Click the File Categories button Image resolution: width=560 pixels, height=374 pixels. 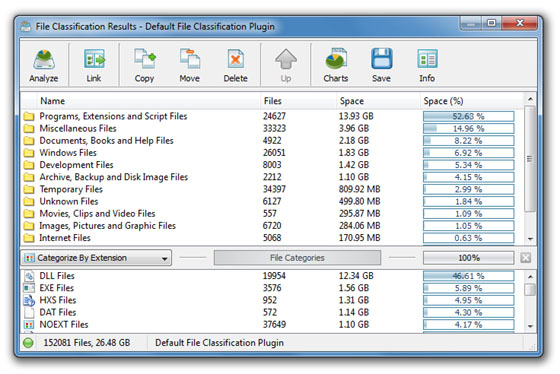tap(297, 258)
